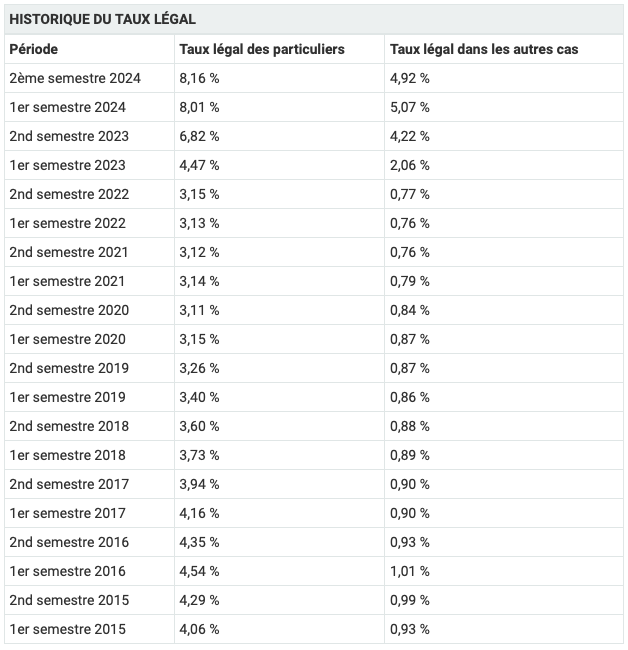Click the 4,47 % particuliers rate

[199, 165]
